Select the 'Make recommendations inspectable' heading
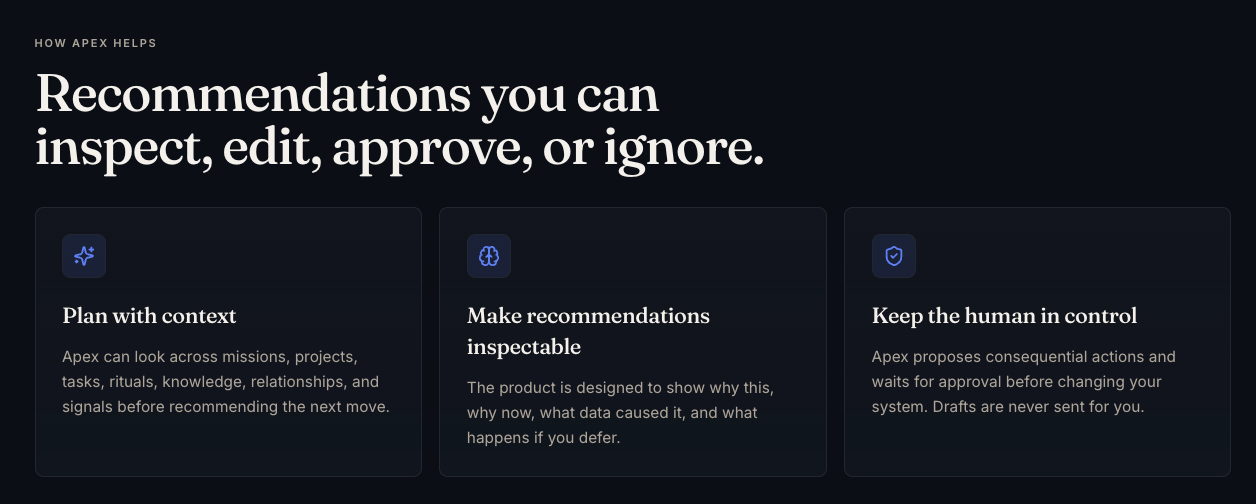The width and height of the screenshot is (1256, 504). pos(588,331)
